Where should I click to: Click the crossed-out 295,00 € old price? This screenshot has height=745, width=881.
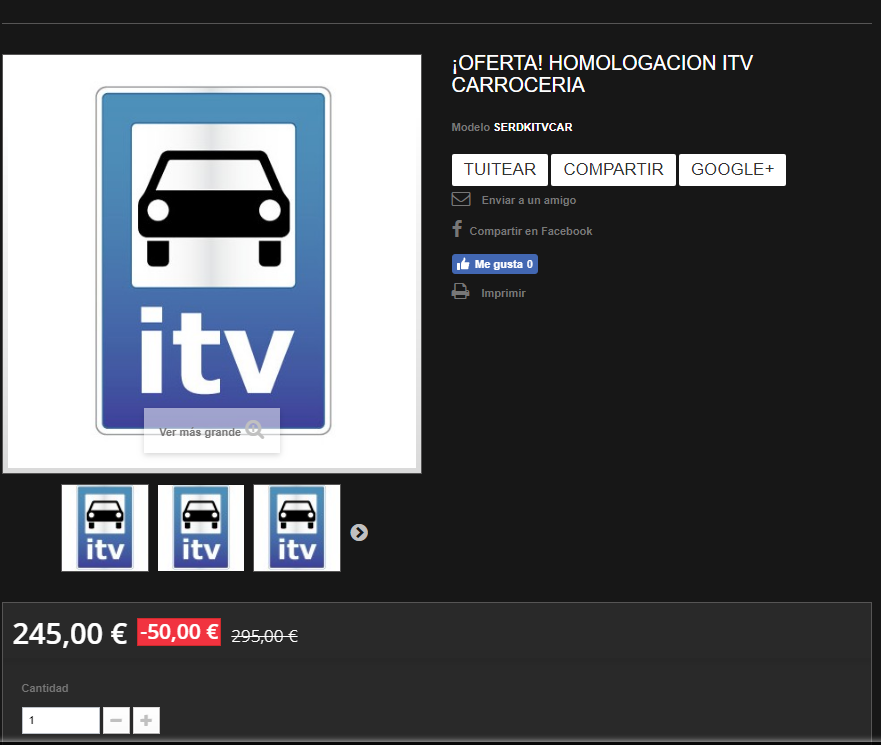264,636
